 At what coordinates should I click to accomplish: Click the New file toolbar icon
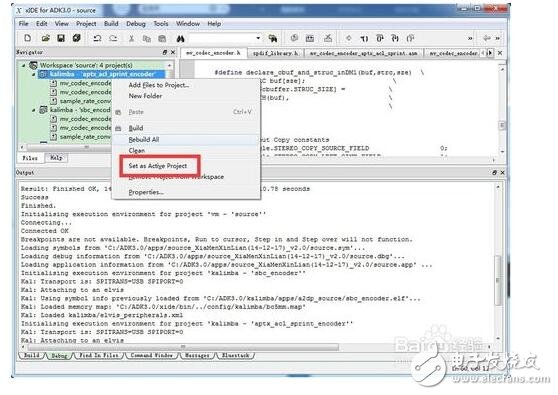[27, 38]
